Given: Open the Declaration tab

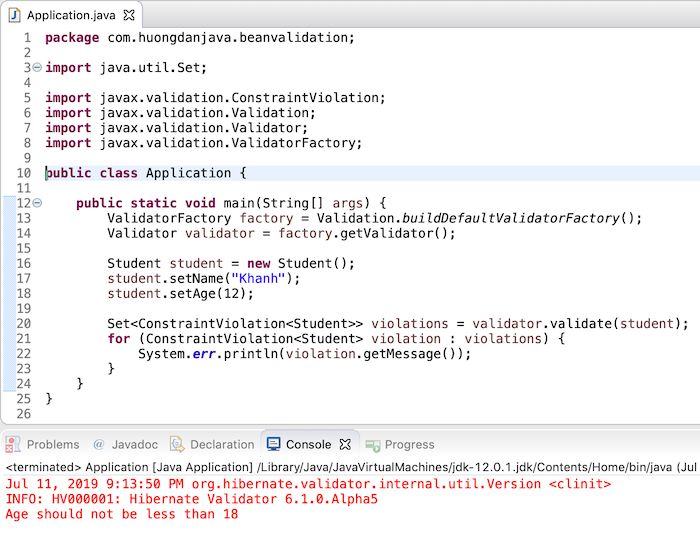Looking at the screenshot, I should click(x=212, y=444).
